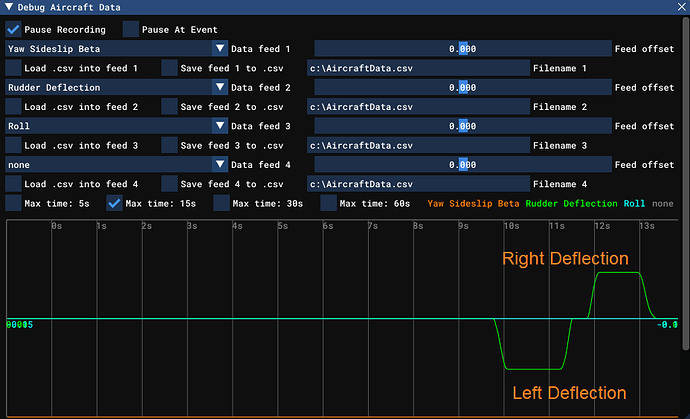Check Load .csv into feed 2
Image resolution: width=690 pixels, height=419 pixels.
click(x=14, y=107)
